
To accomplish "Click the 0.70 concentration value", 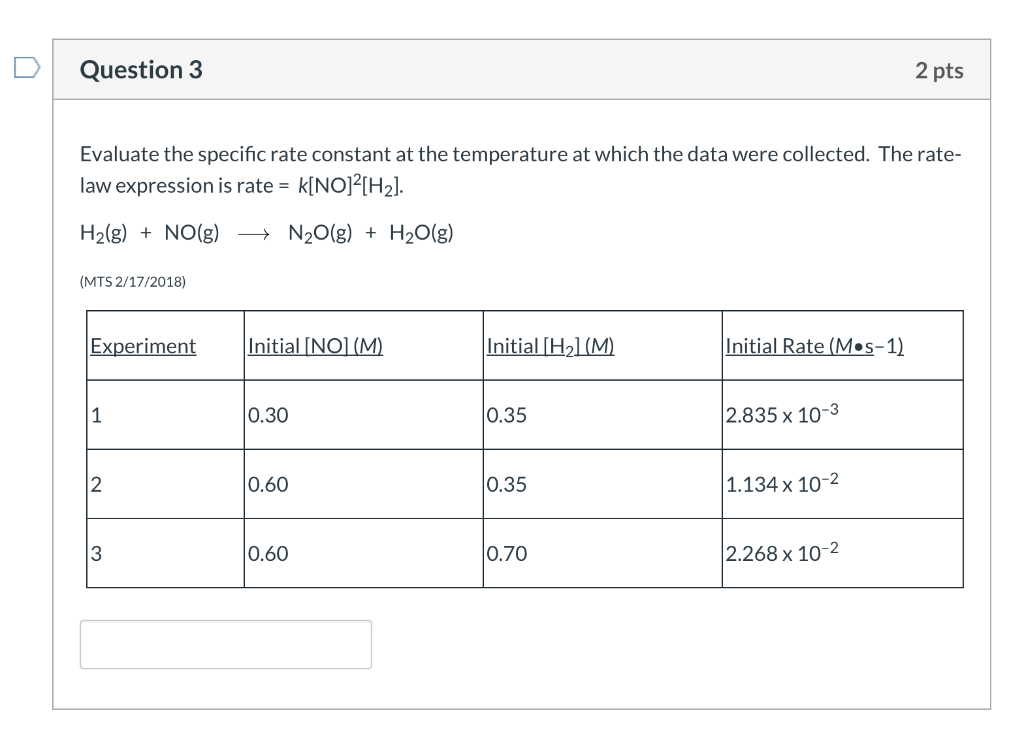I will 506,553.
